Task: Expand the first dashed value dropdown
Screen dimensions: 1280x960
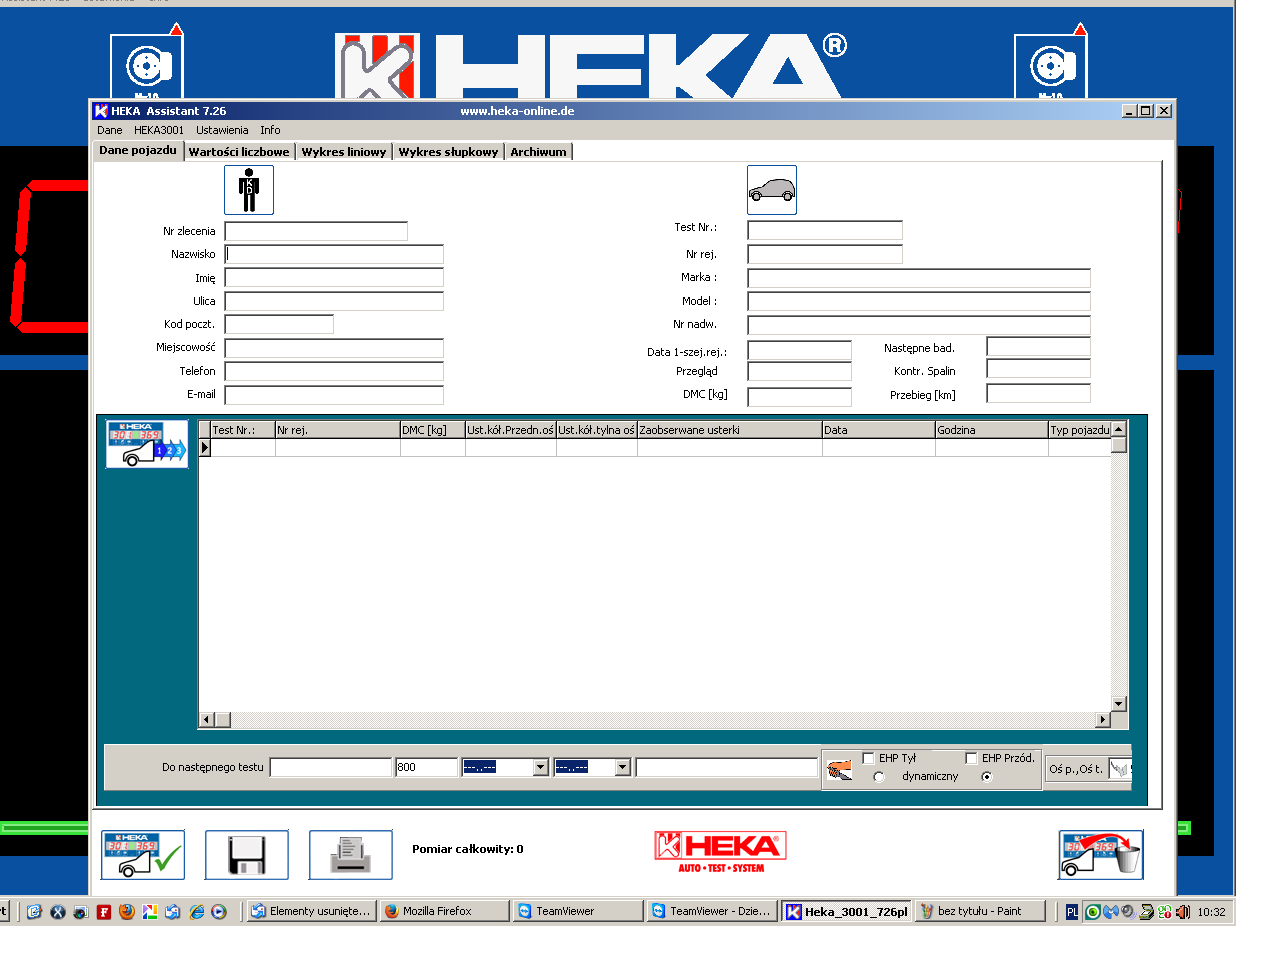Action: point(540,767)
